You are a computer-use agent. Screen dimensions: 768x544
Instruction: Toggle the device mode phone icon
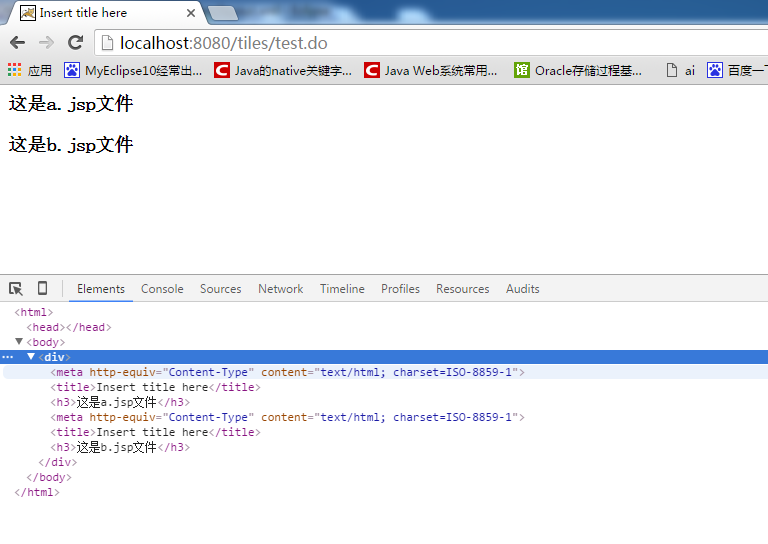click(x=42, y=289)
